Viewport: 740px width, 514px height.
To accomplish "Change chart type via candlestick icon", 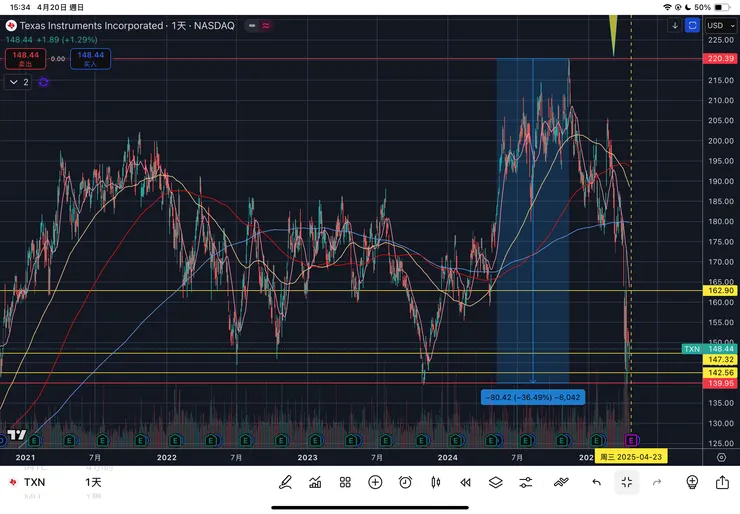I will pyautogui.click(x=436, y=482).
